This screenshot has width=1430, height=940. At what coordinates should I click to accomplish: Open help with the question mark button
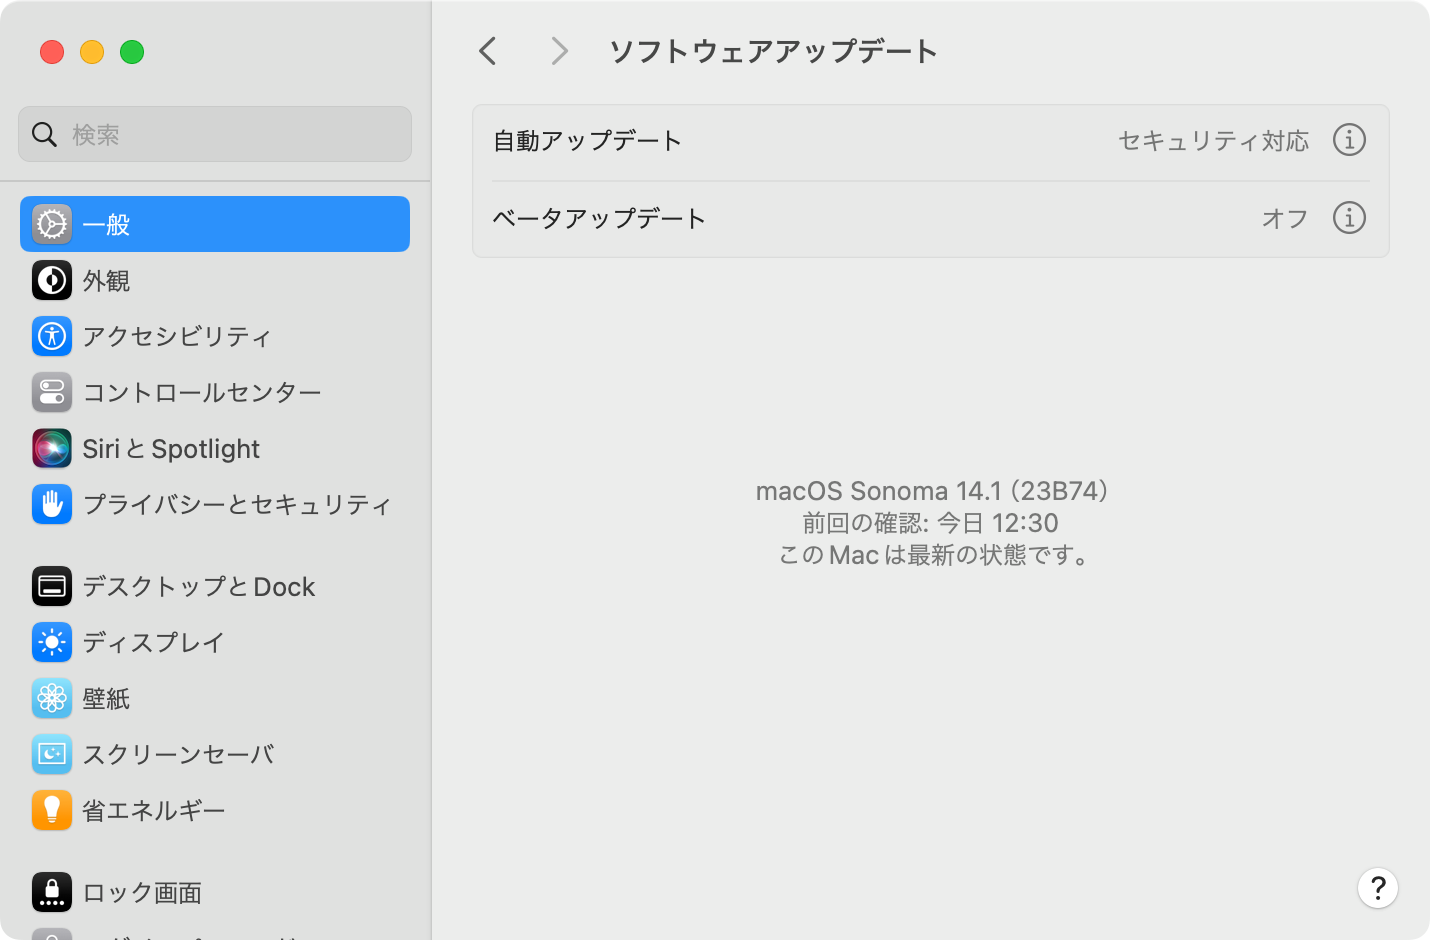pyautogui.click(x=1378, y=888)
